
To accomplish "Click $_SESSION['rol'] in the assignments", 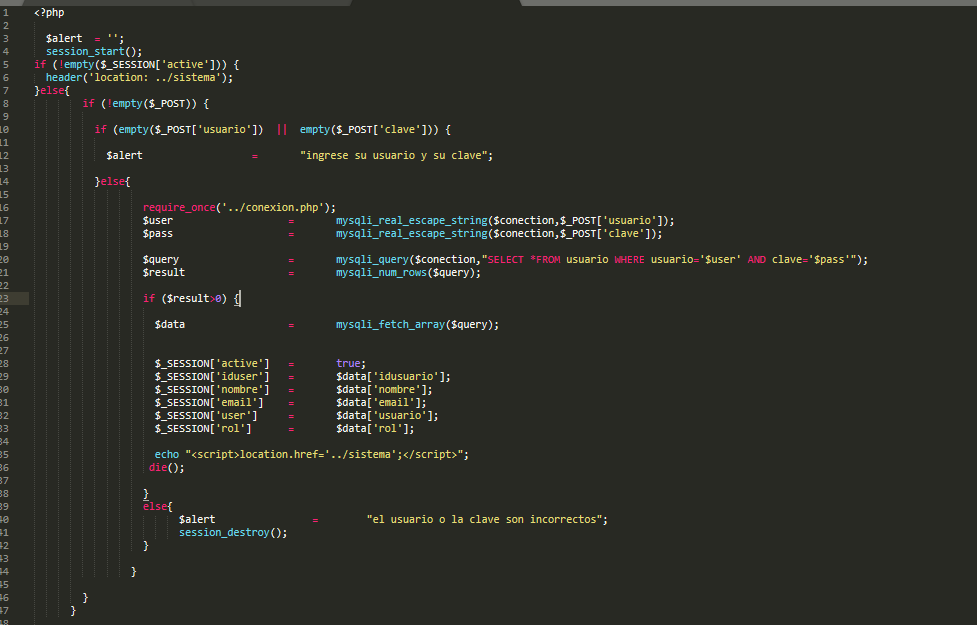I will (x=203, y=429).
